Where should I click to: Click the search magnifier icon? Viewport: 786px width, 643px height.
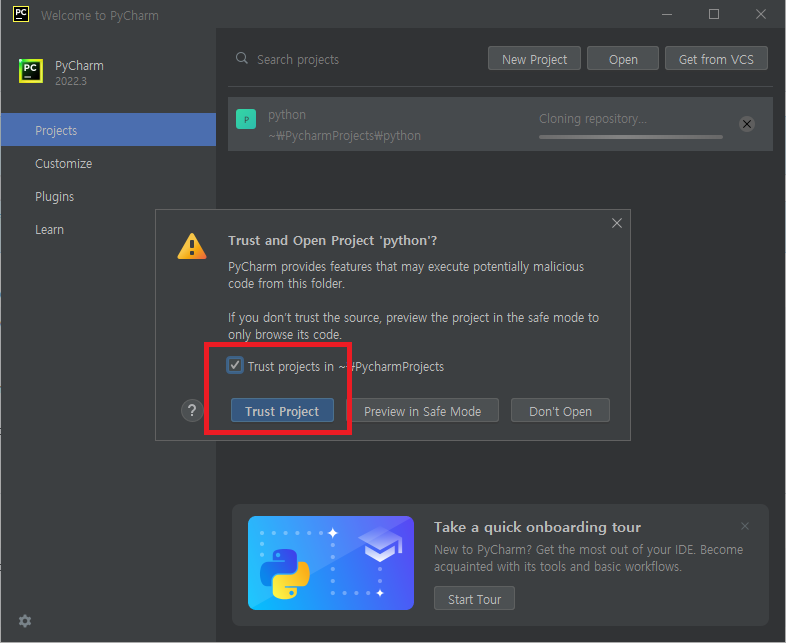point(242,58)
